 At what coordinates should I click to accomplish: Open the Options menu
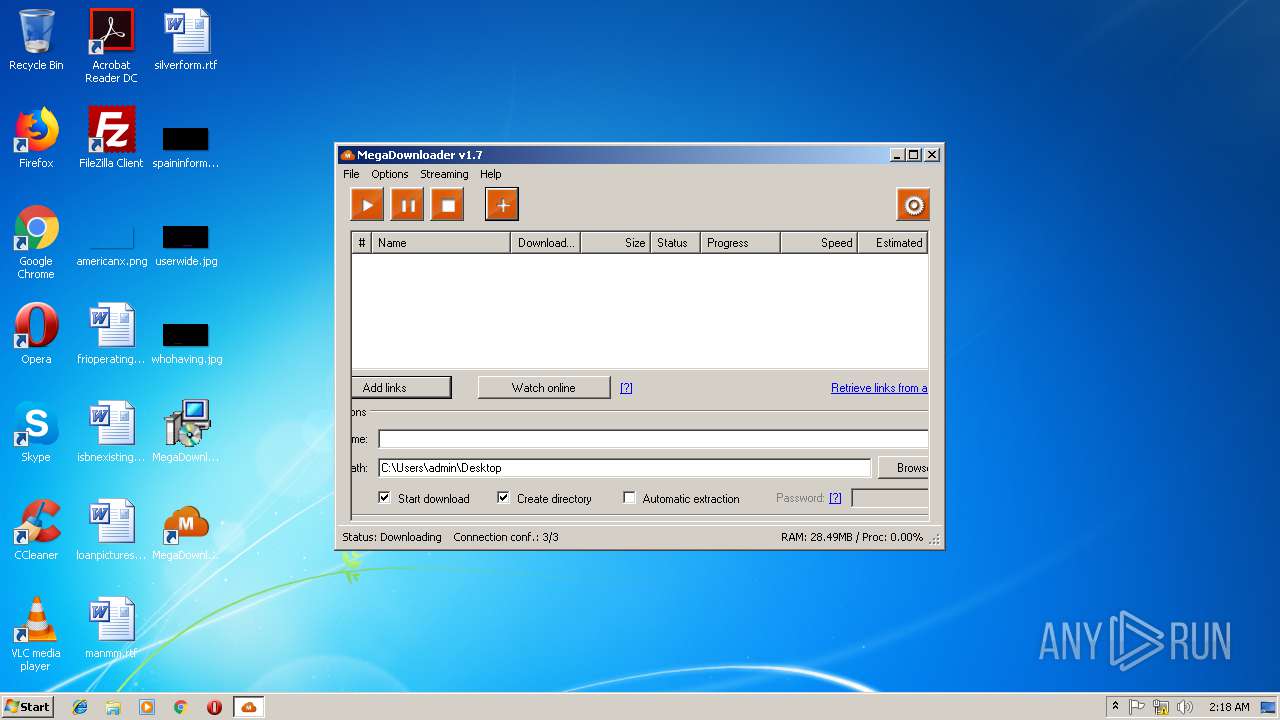coord(390,174)
